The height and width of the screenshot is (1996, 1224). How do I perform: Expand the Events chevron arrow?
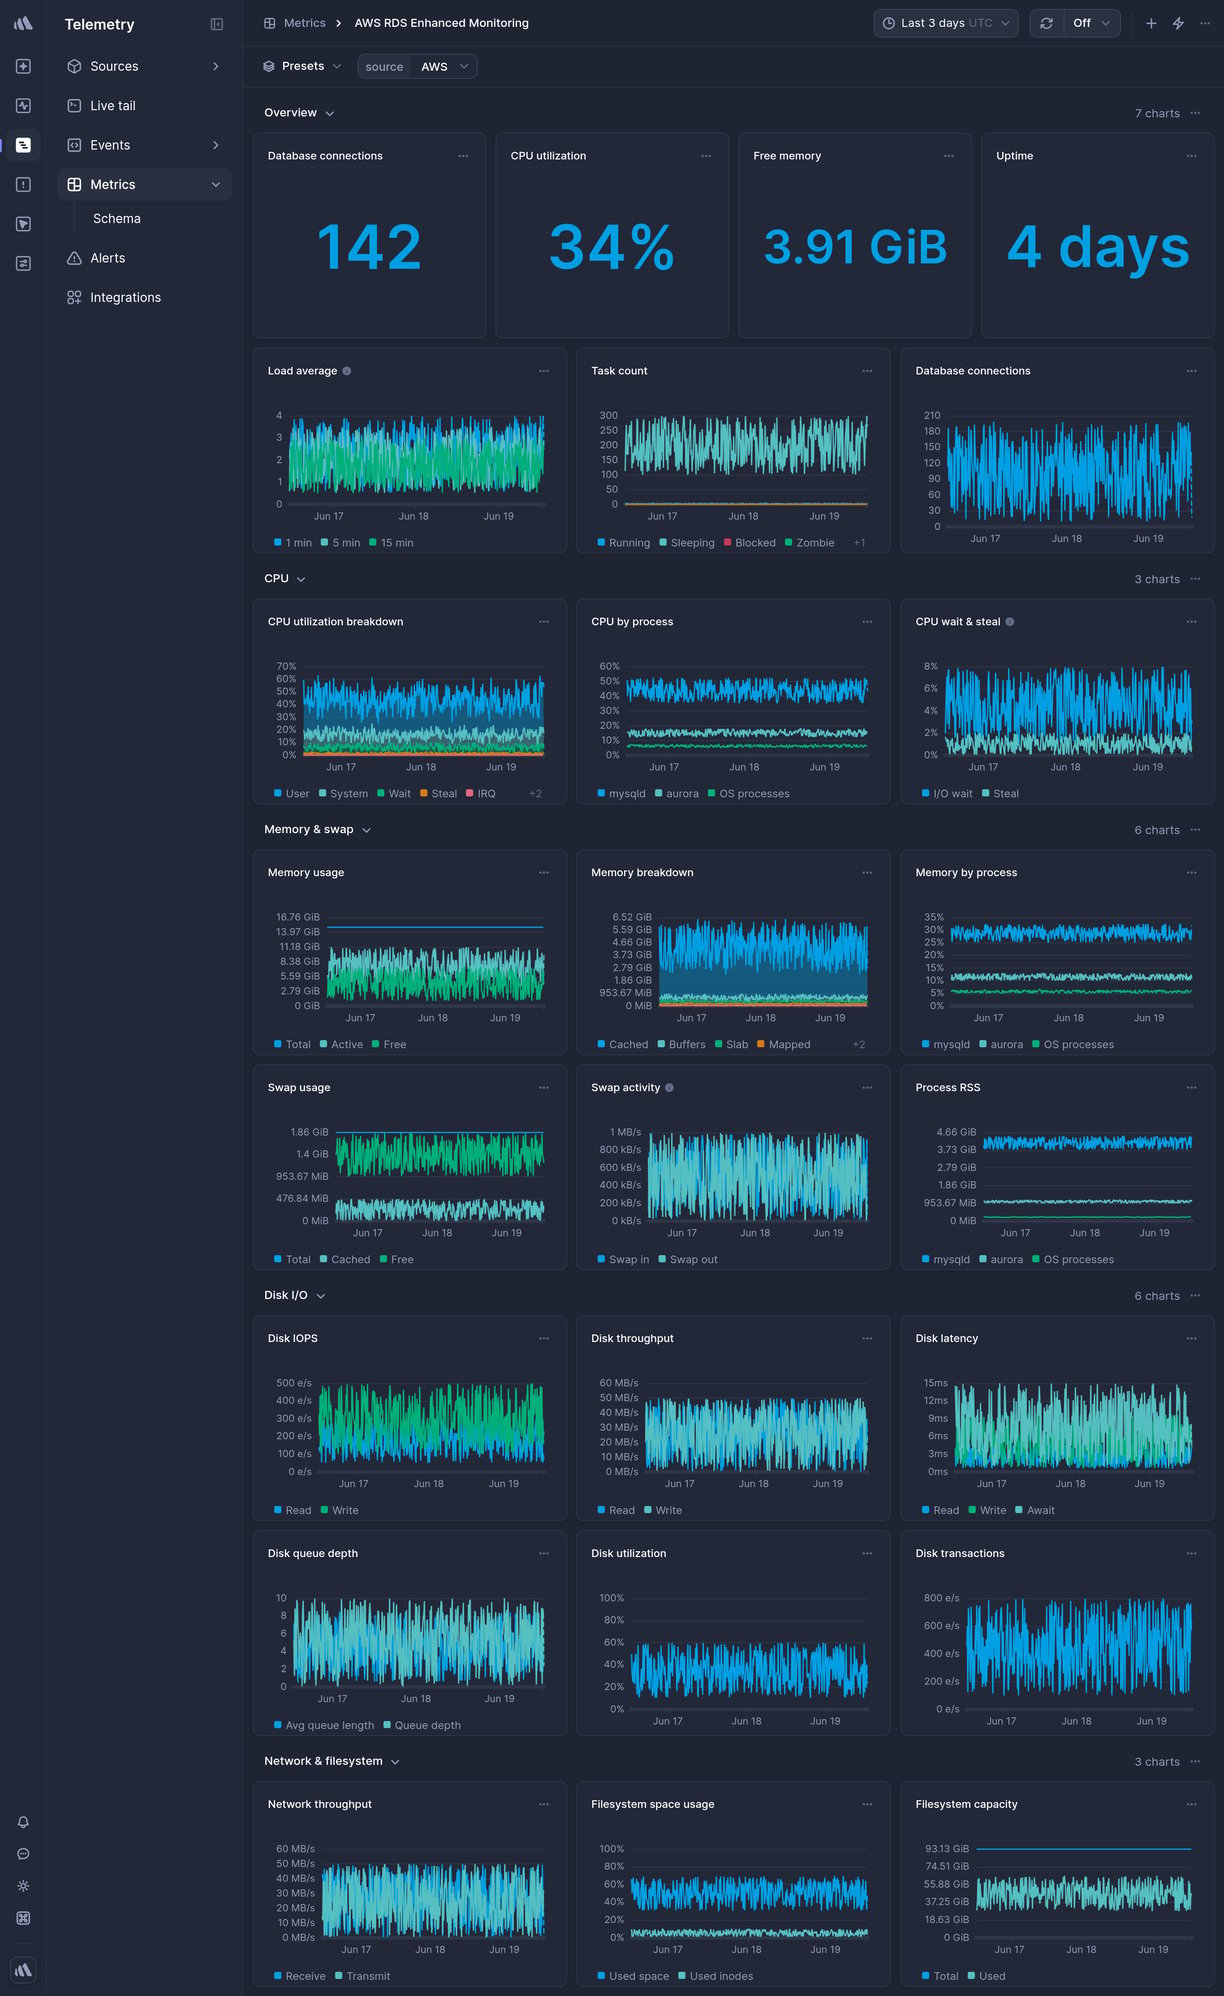pos(216,145)
